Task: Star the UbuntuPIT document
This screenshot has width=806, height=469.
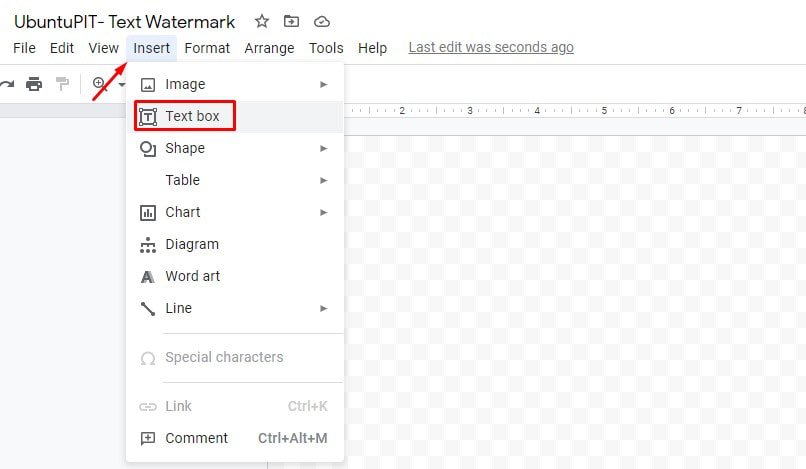Action: pyautogui.click(x=262, y=22)
